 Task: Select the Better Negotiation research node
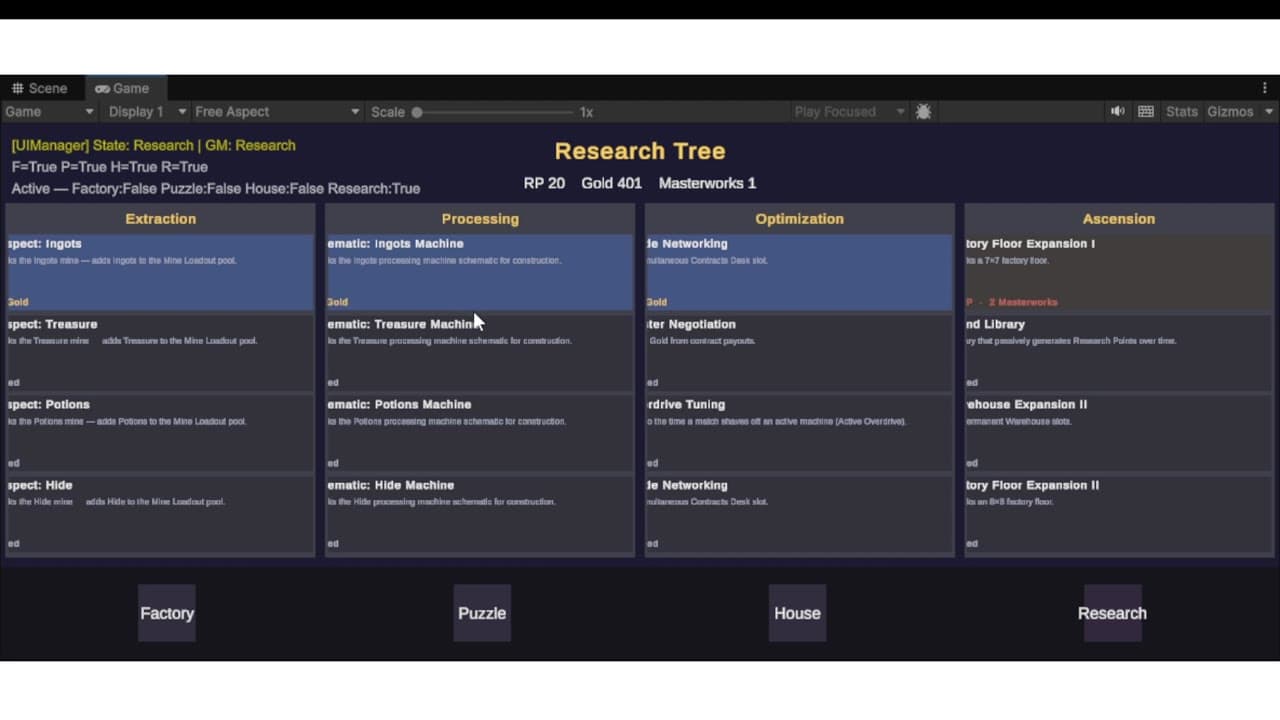click(x=799, y=353)
